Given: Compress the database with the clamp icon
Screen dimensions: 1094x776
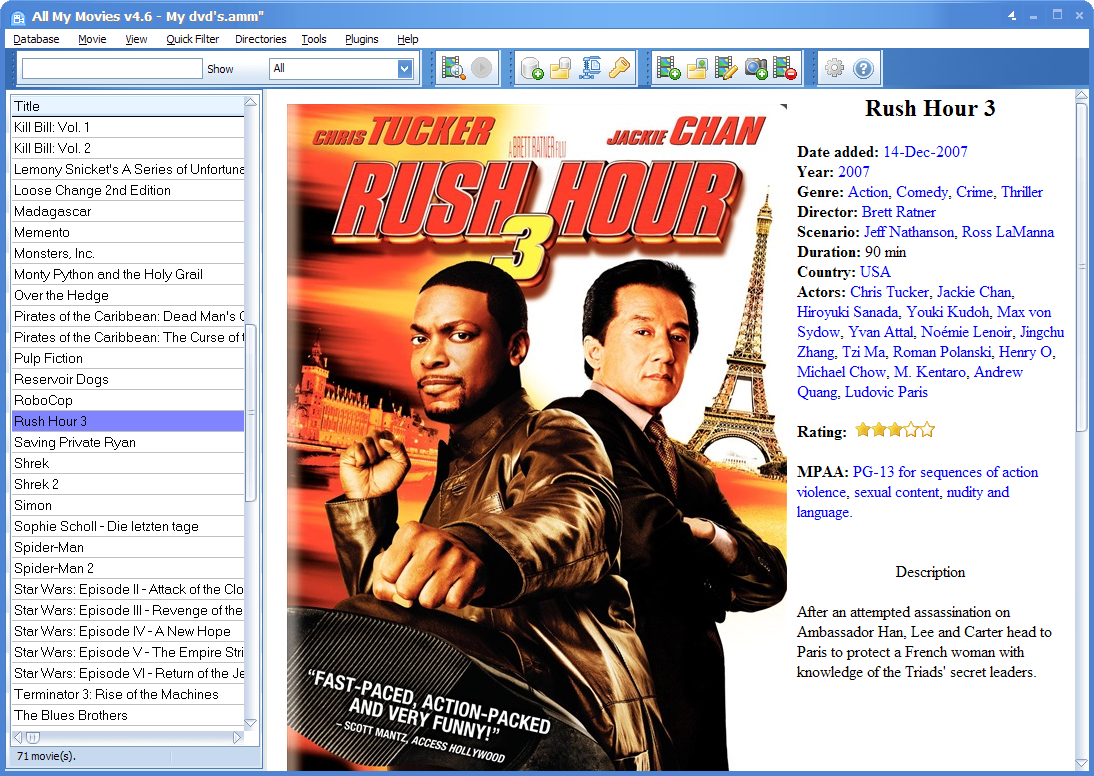Looking at the screenshot, I should click(590, 68).
